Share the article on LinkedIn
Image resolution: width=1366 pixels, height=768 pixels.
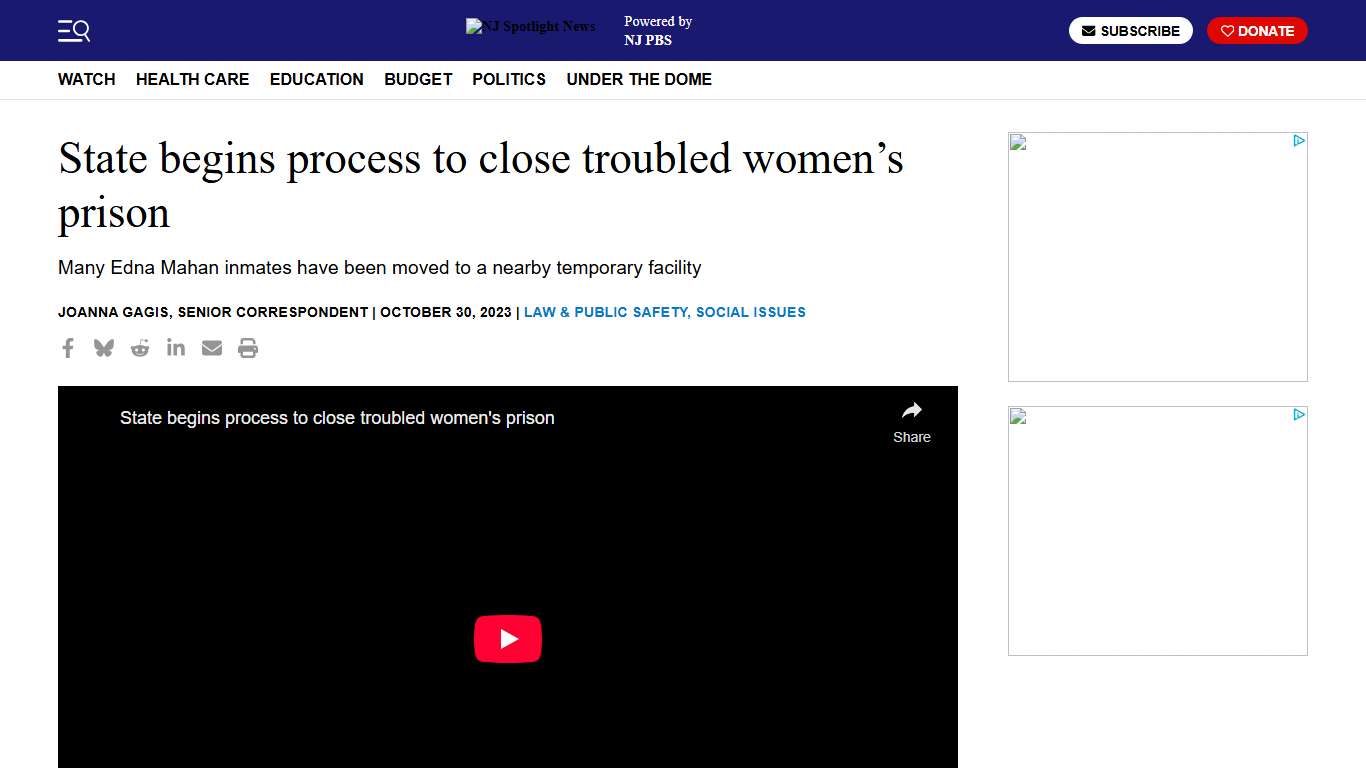[x=175, y=348]
